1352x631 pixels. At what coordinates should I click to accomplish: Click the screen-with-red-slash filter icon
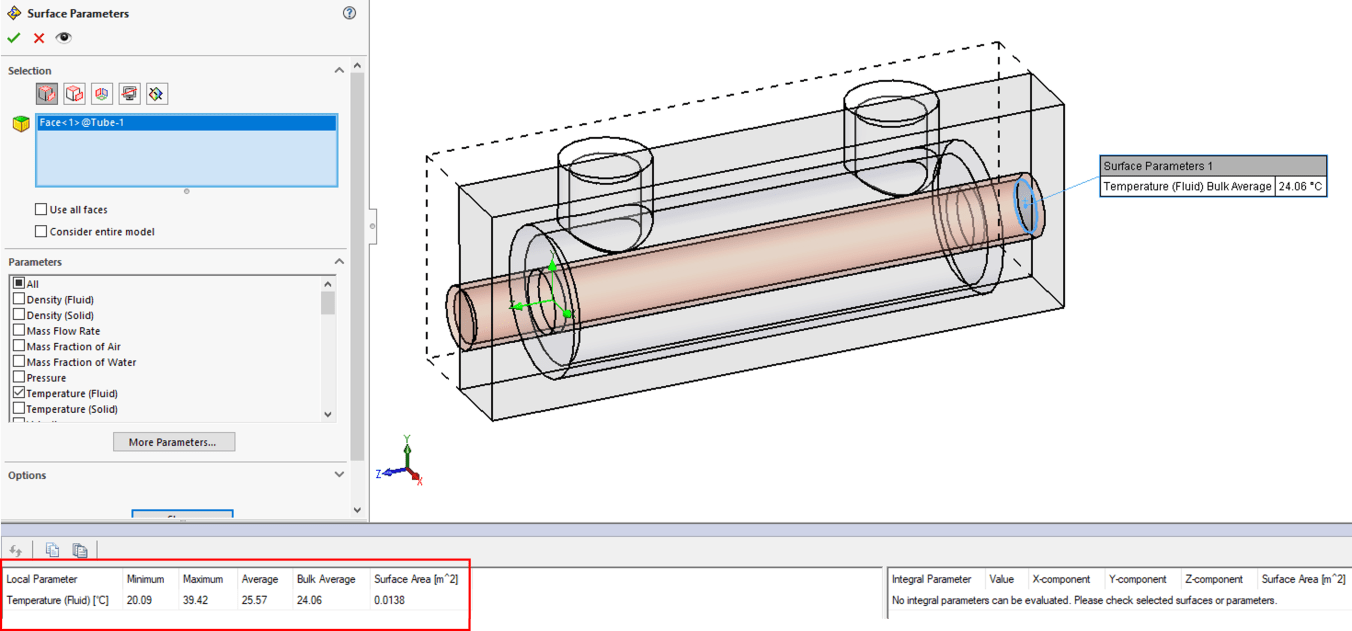click(x=129, y=93)
